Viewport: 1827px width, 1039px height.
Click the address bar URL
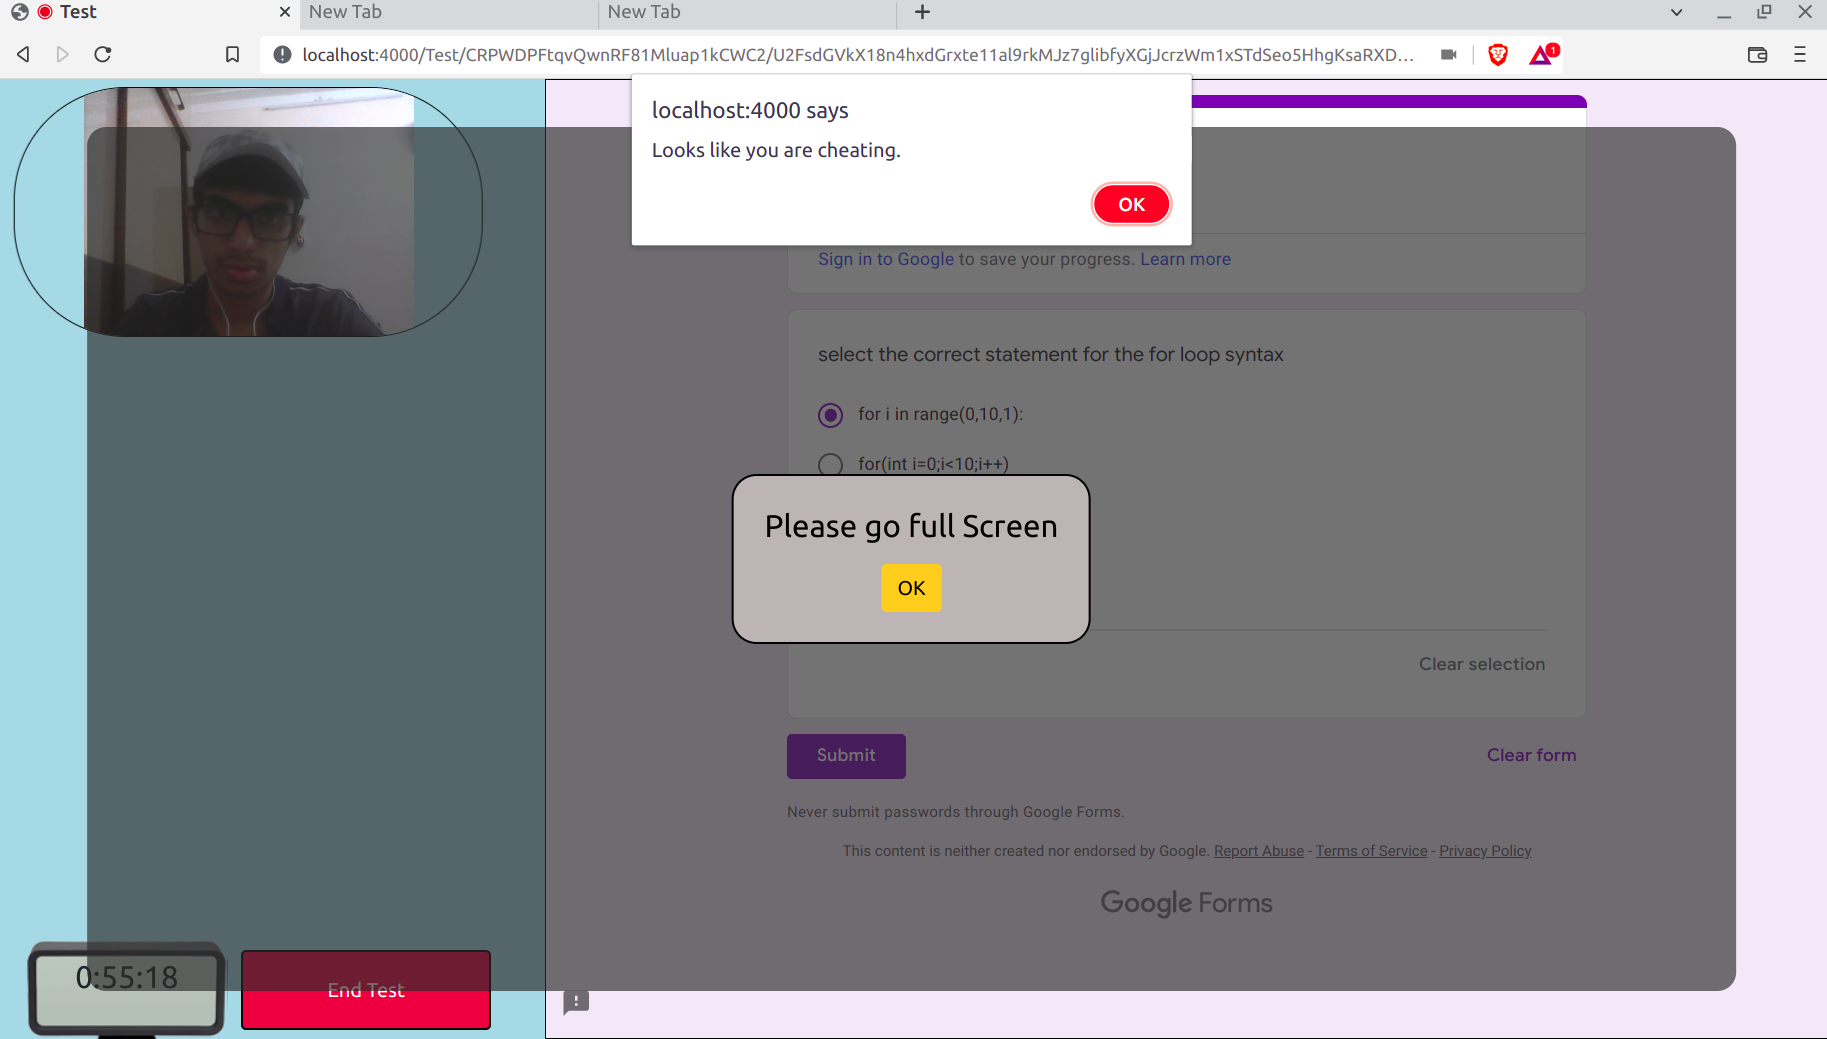(x=858, y=54)
